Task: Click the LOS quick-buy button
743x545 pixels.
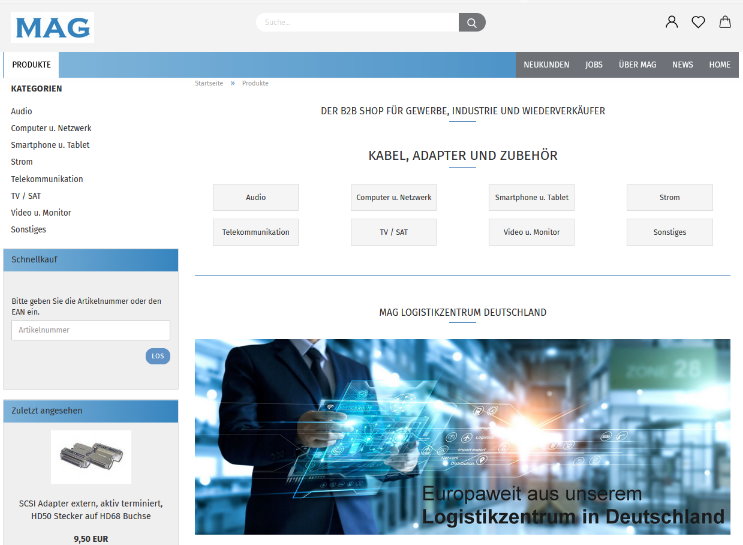Action: (x=158, y=356)
